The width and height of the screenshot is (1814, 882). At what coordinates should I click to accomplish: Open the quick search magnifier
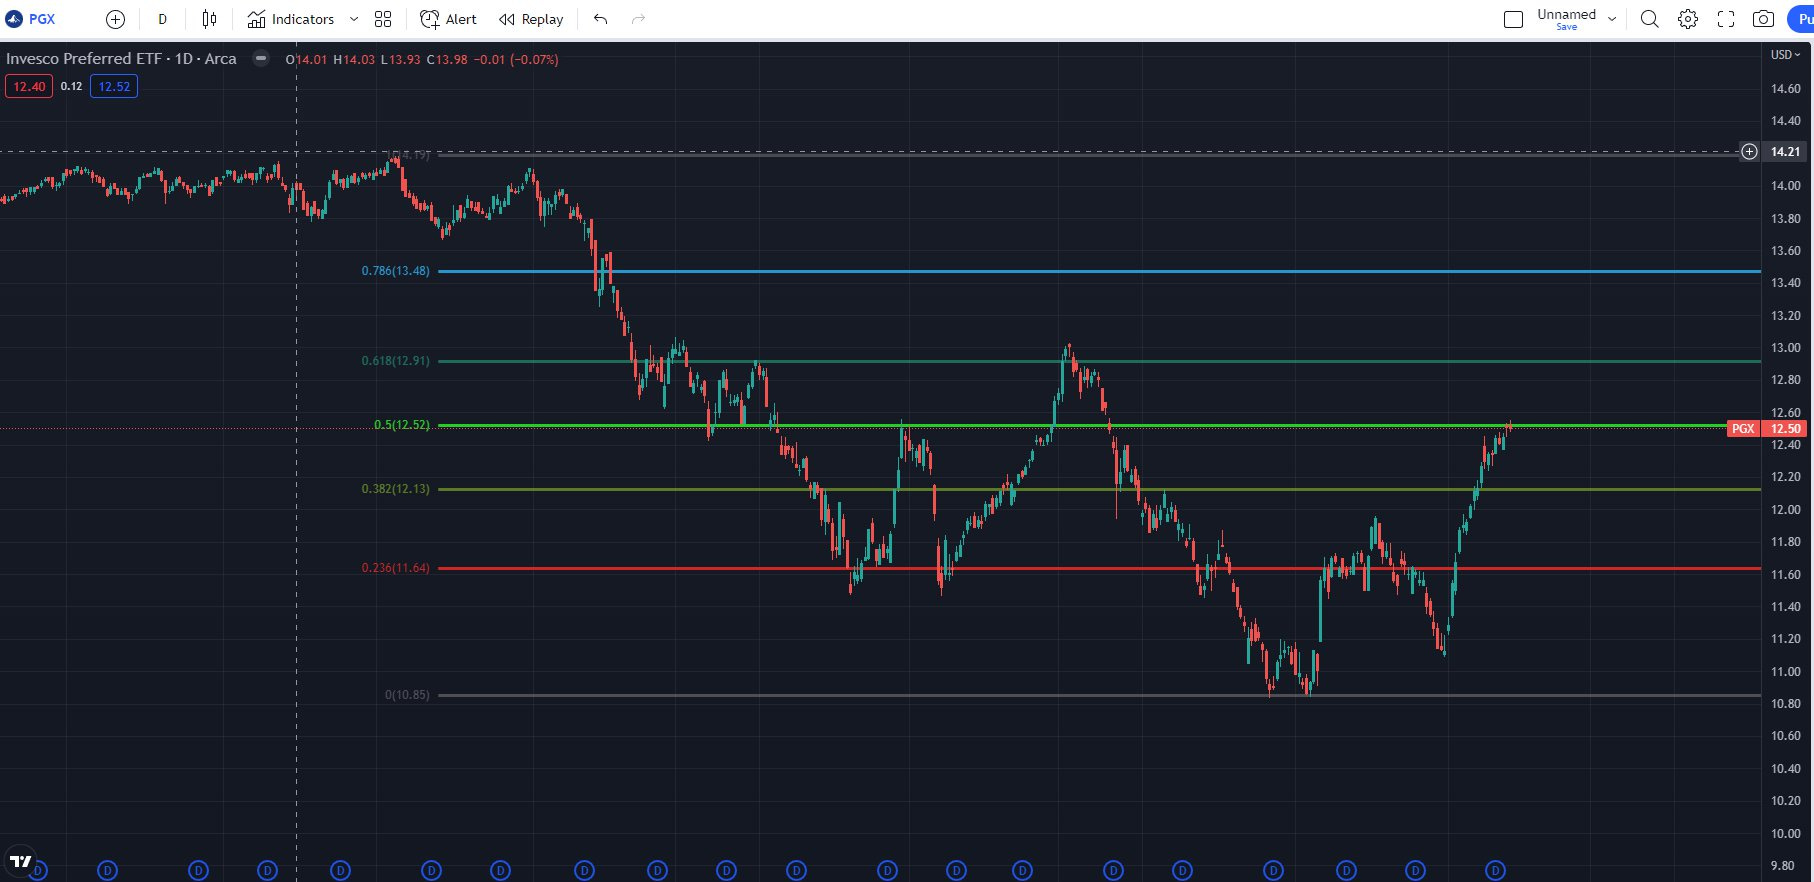(1650, 19)
